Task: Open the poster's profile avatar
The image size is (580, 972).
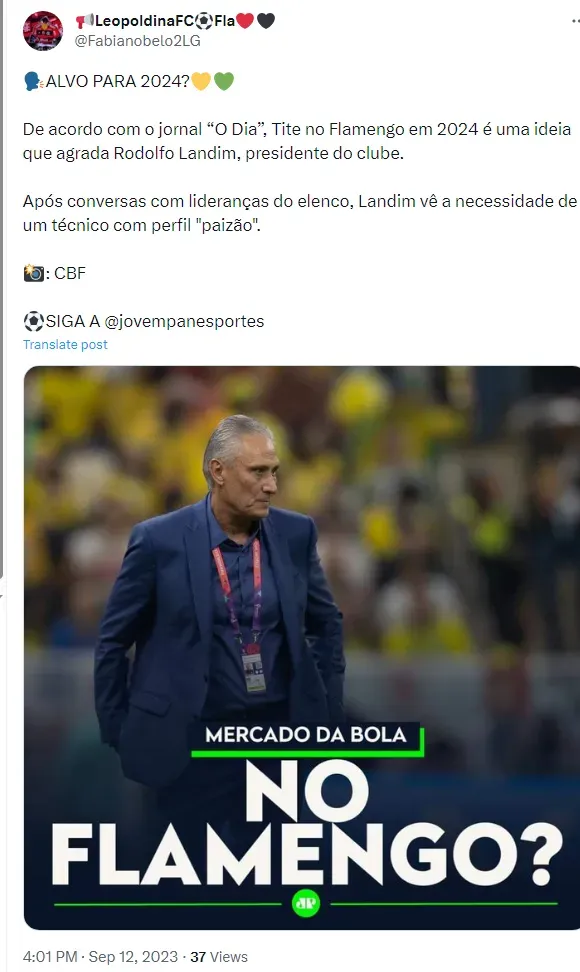Action: [x=43, y=30]
